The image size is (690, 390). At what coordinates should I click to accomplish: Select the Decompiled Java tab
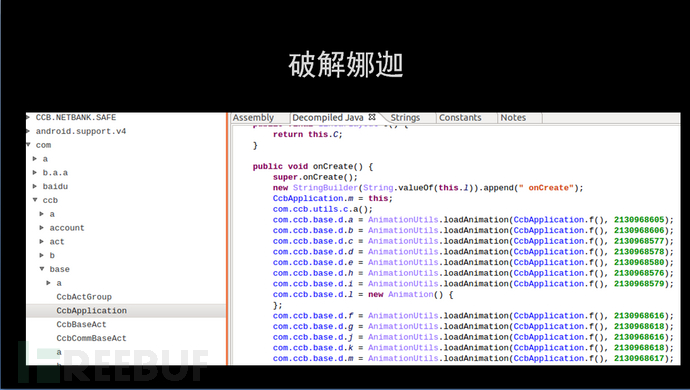pos(328,118)
